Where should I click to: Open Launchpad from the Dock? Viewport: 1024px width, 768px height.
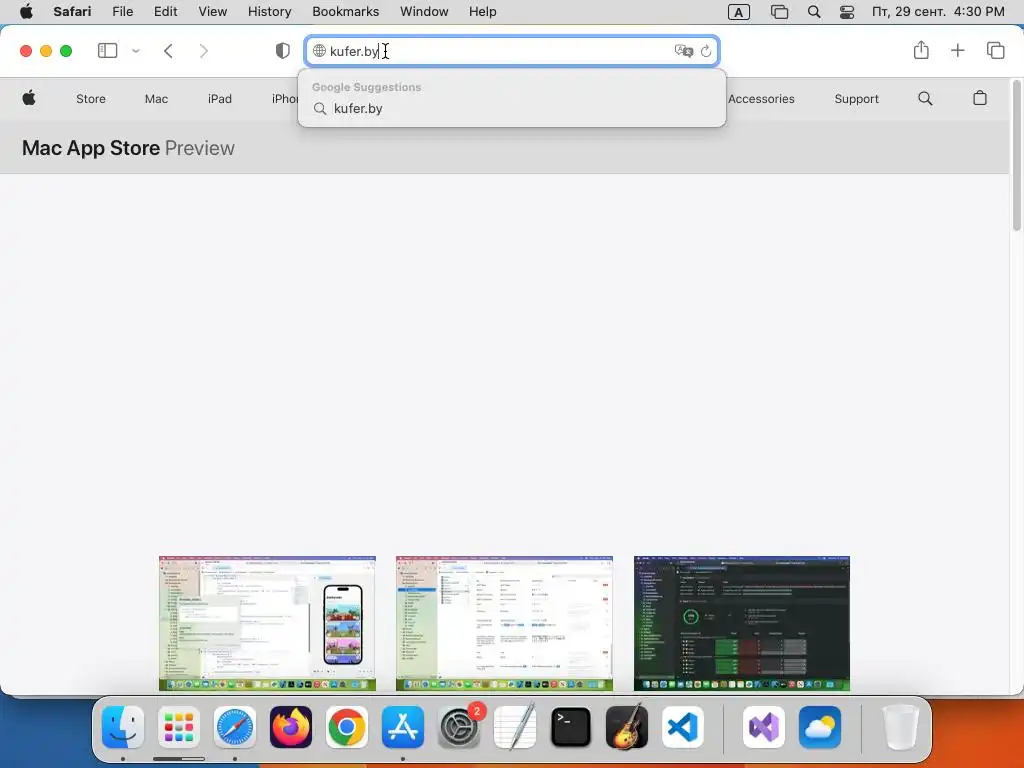tap(179, 727)
